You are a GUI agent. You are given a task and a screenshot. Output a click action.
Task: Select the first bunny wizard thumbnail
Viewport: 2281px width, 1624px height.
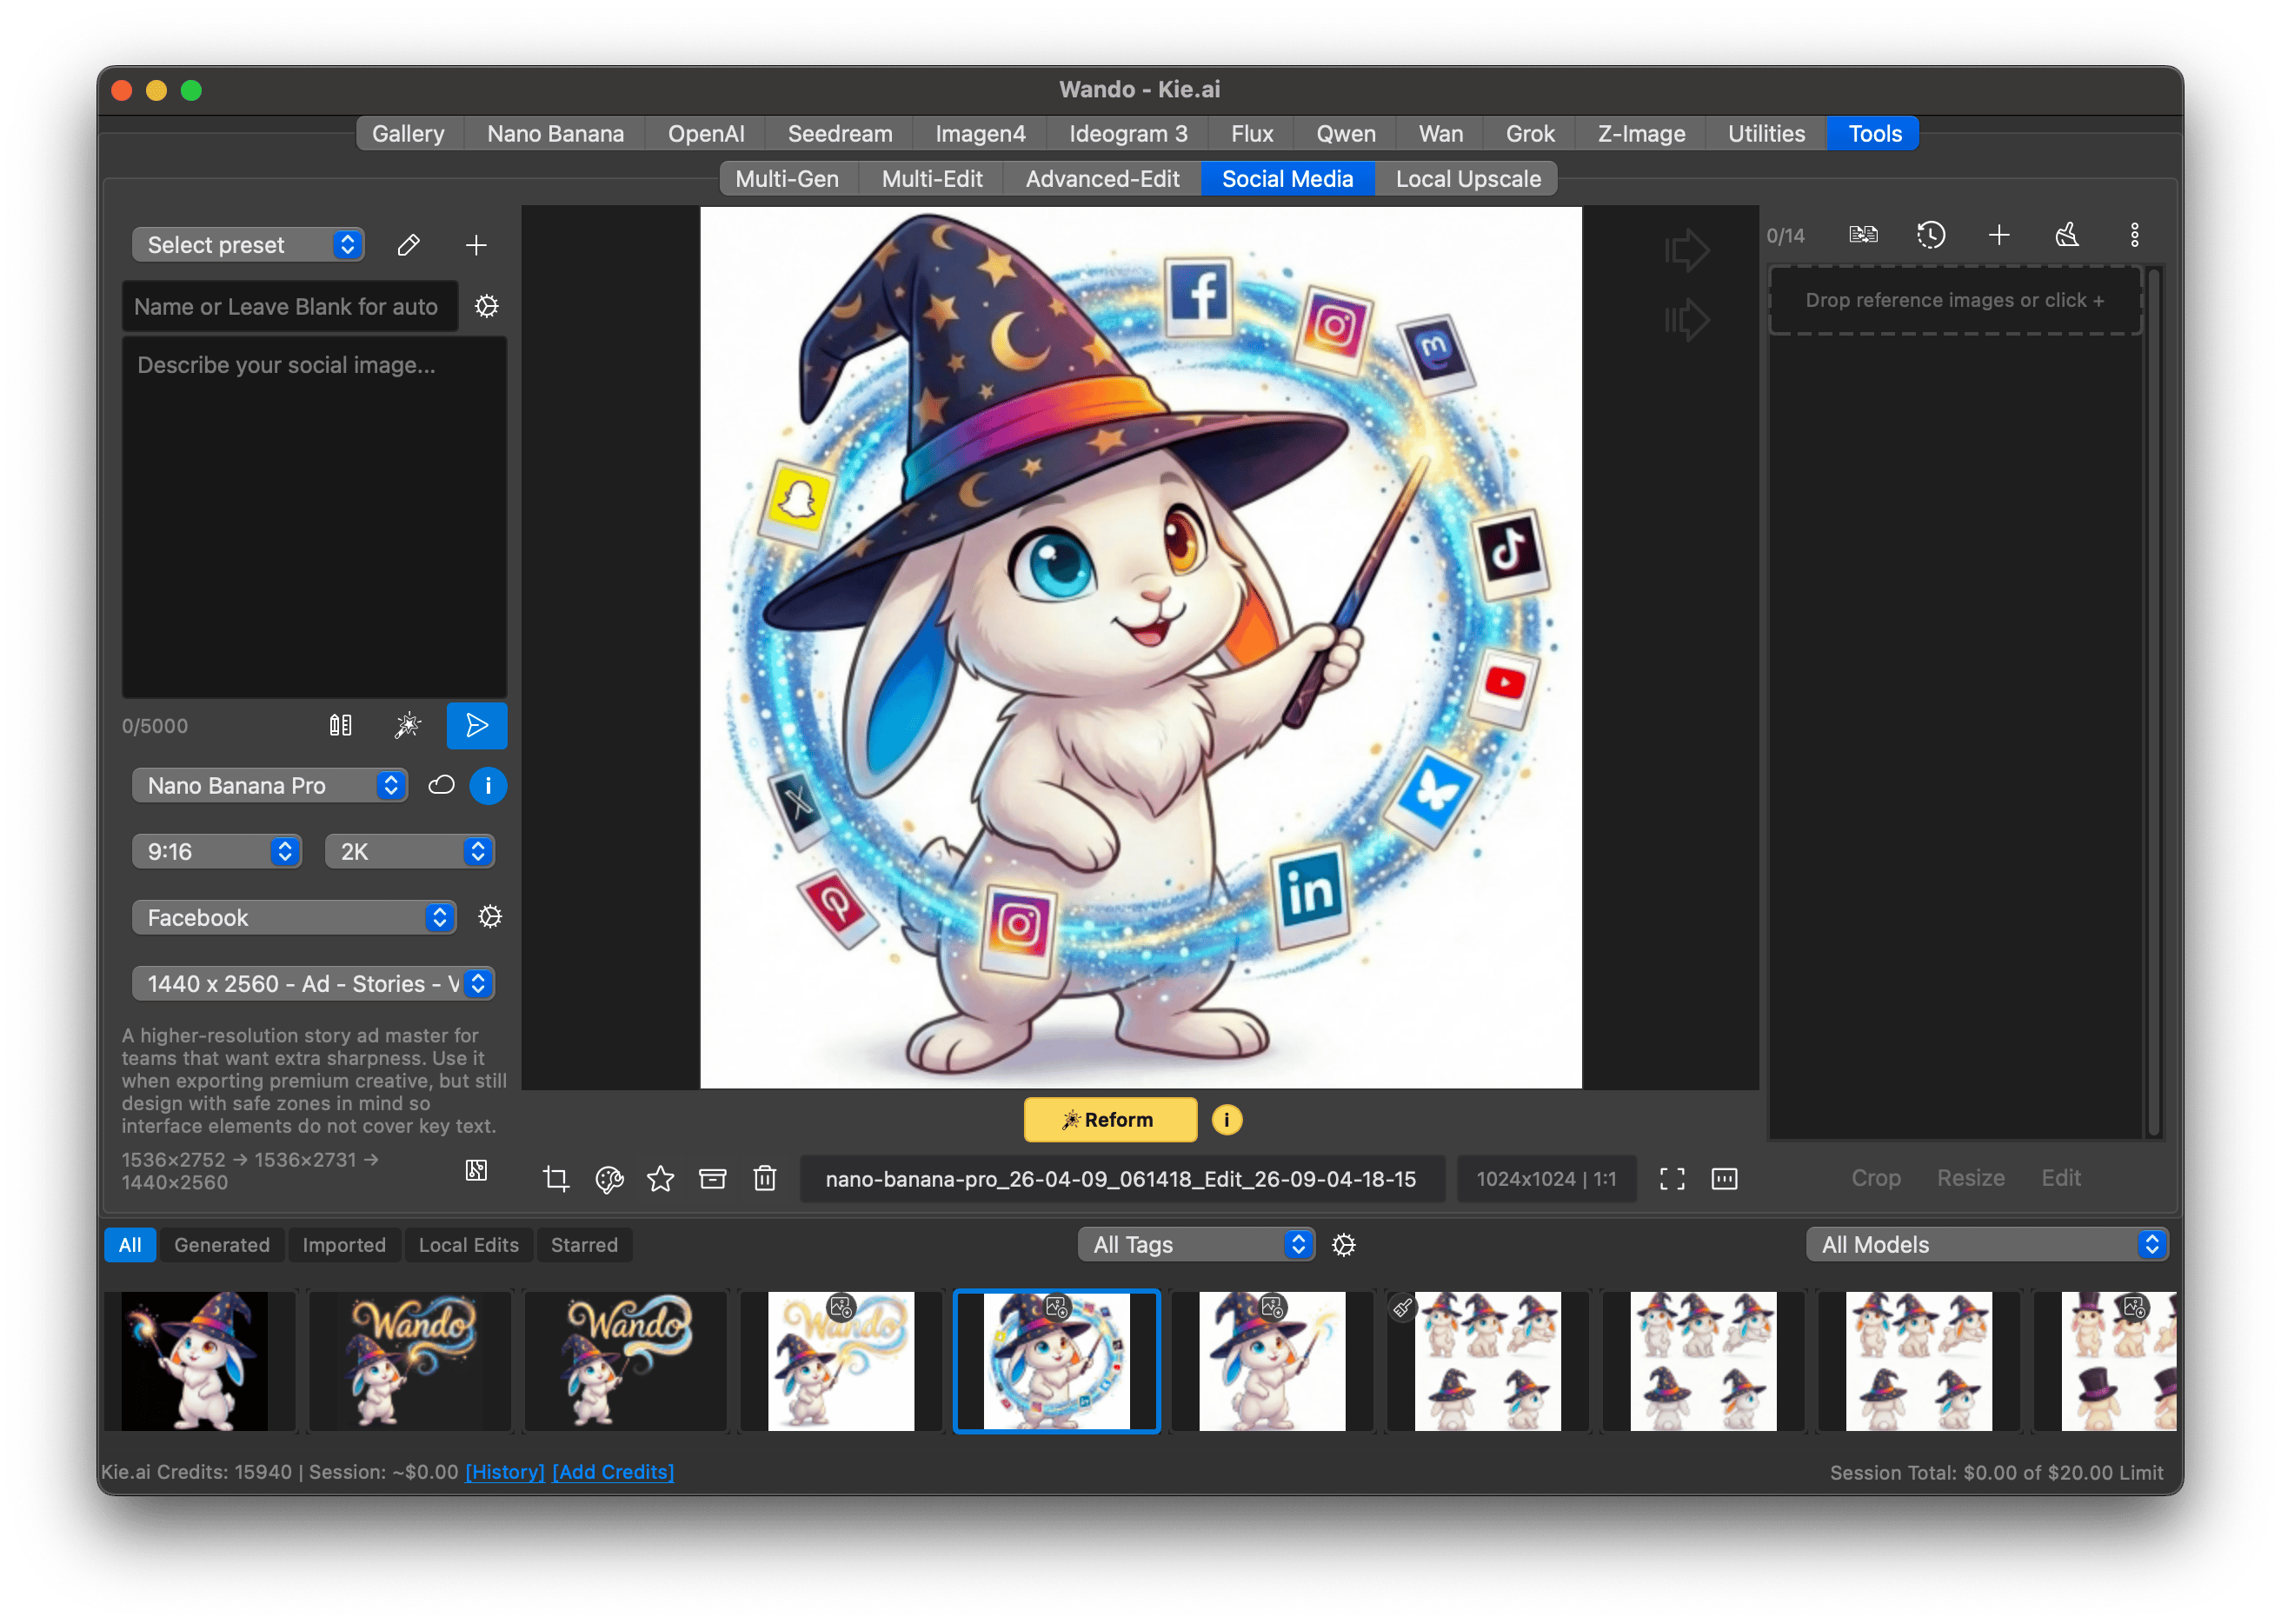pyautogui.click(x=195, y=1361)
